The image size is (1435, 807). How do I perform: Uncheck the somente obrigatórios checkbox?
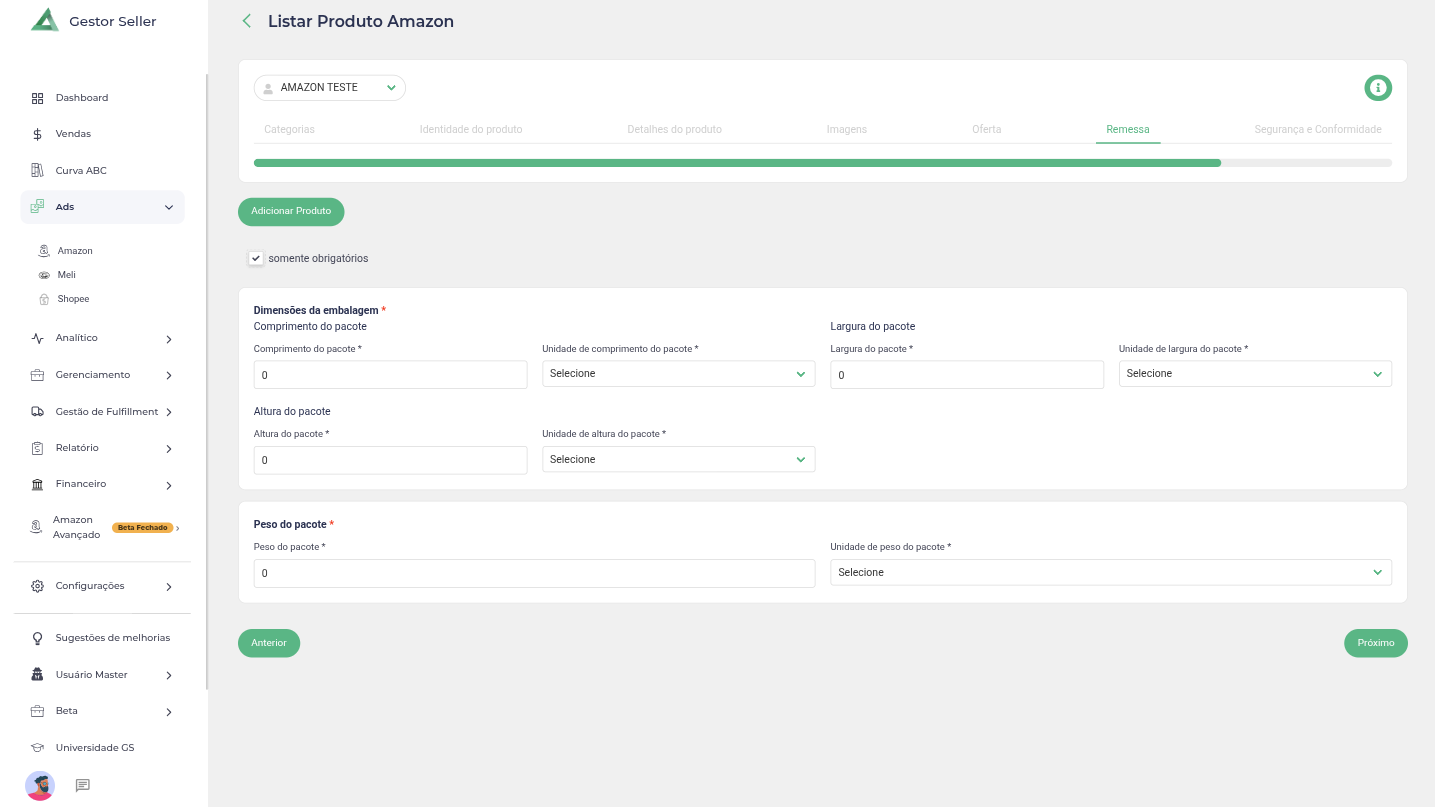tap(256, 258)
